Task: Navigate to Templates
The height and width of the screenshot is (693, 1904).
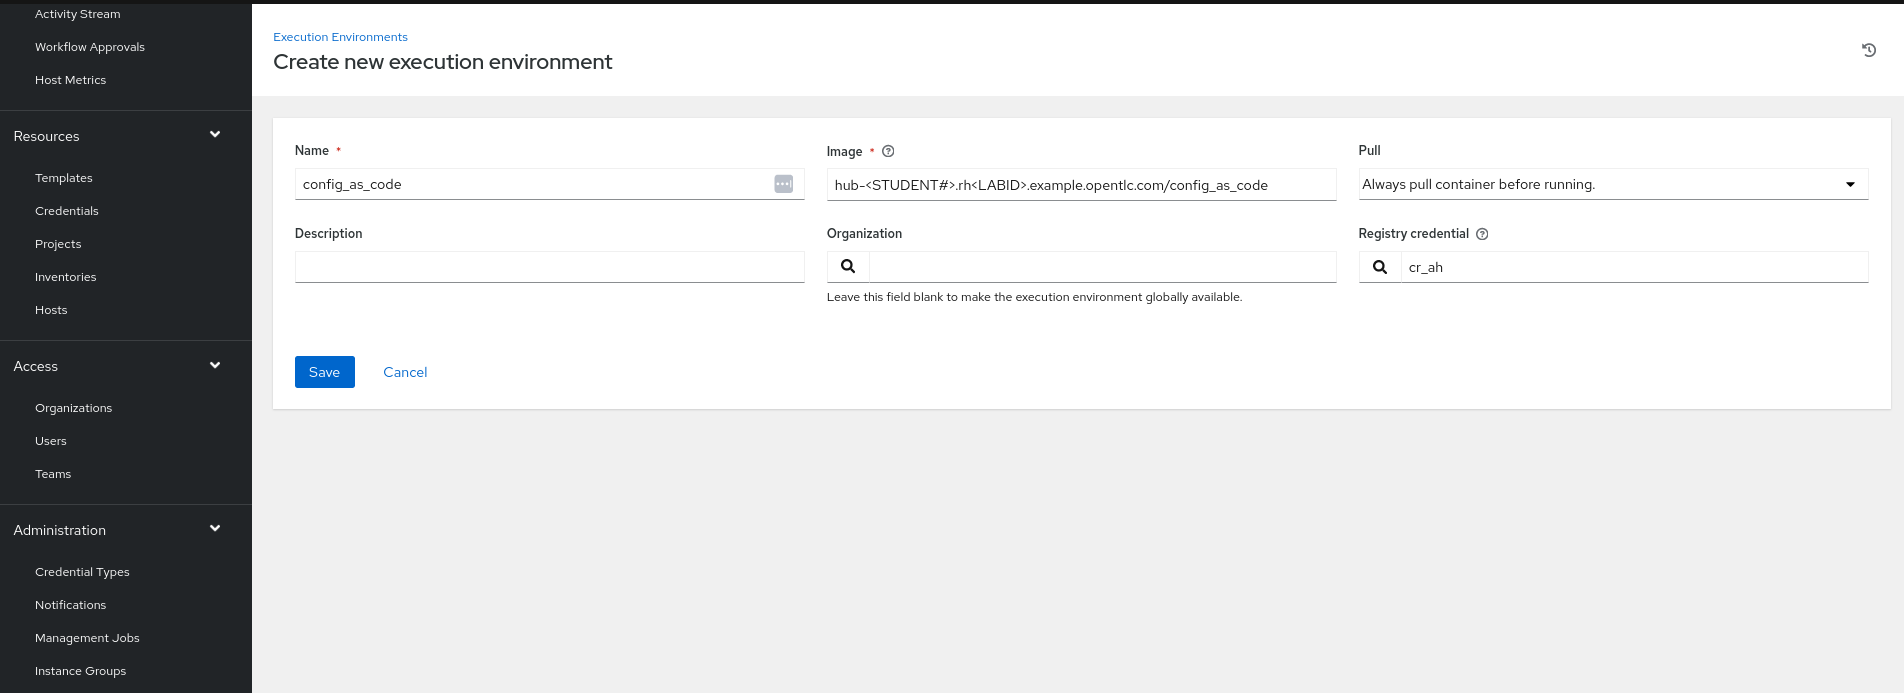Action: coord(64,178)
